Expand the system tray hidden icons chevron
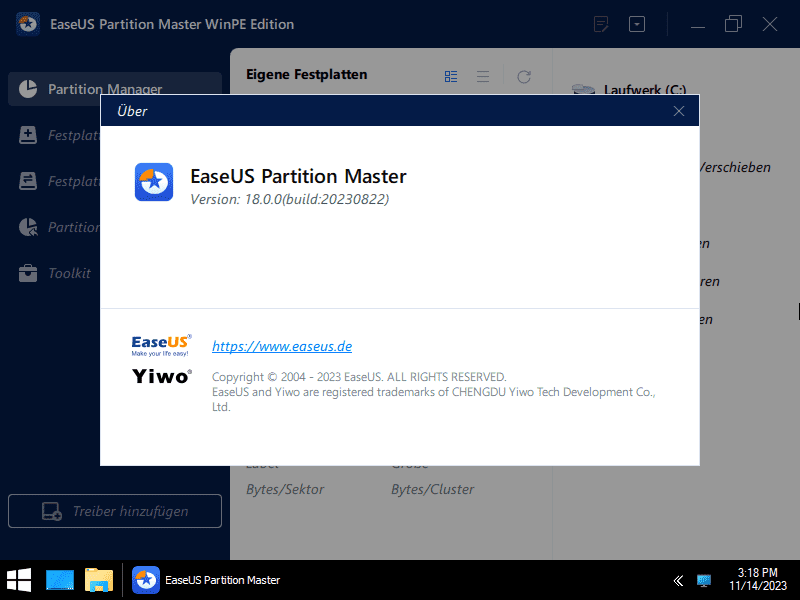Viewport: 800px width, 600px height. (x=678, y=581)
